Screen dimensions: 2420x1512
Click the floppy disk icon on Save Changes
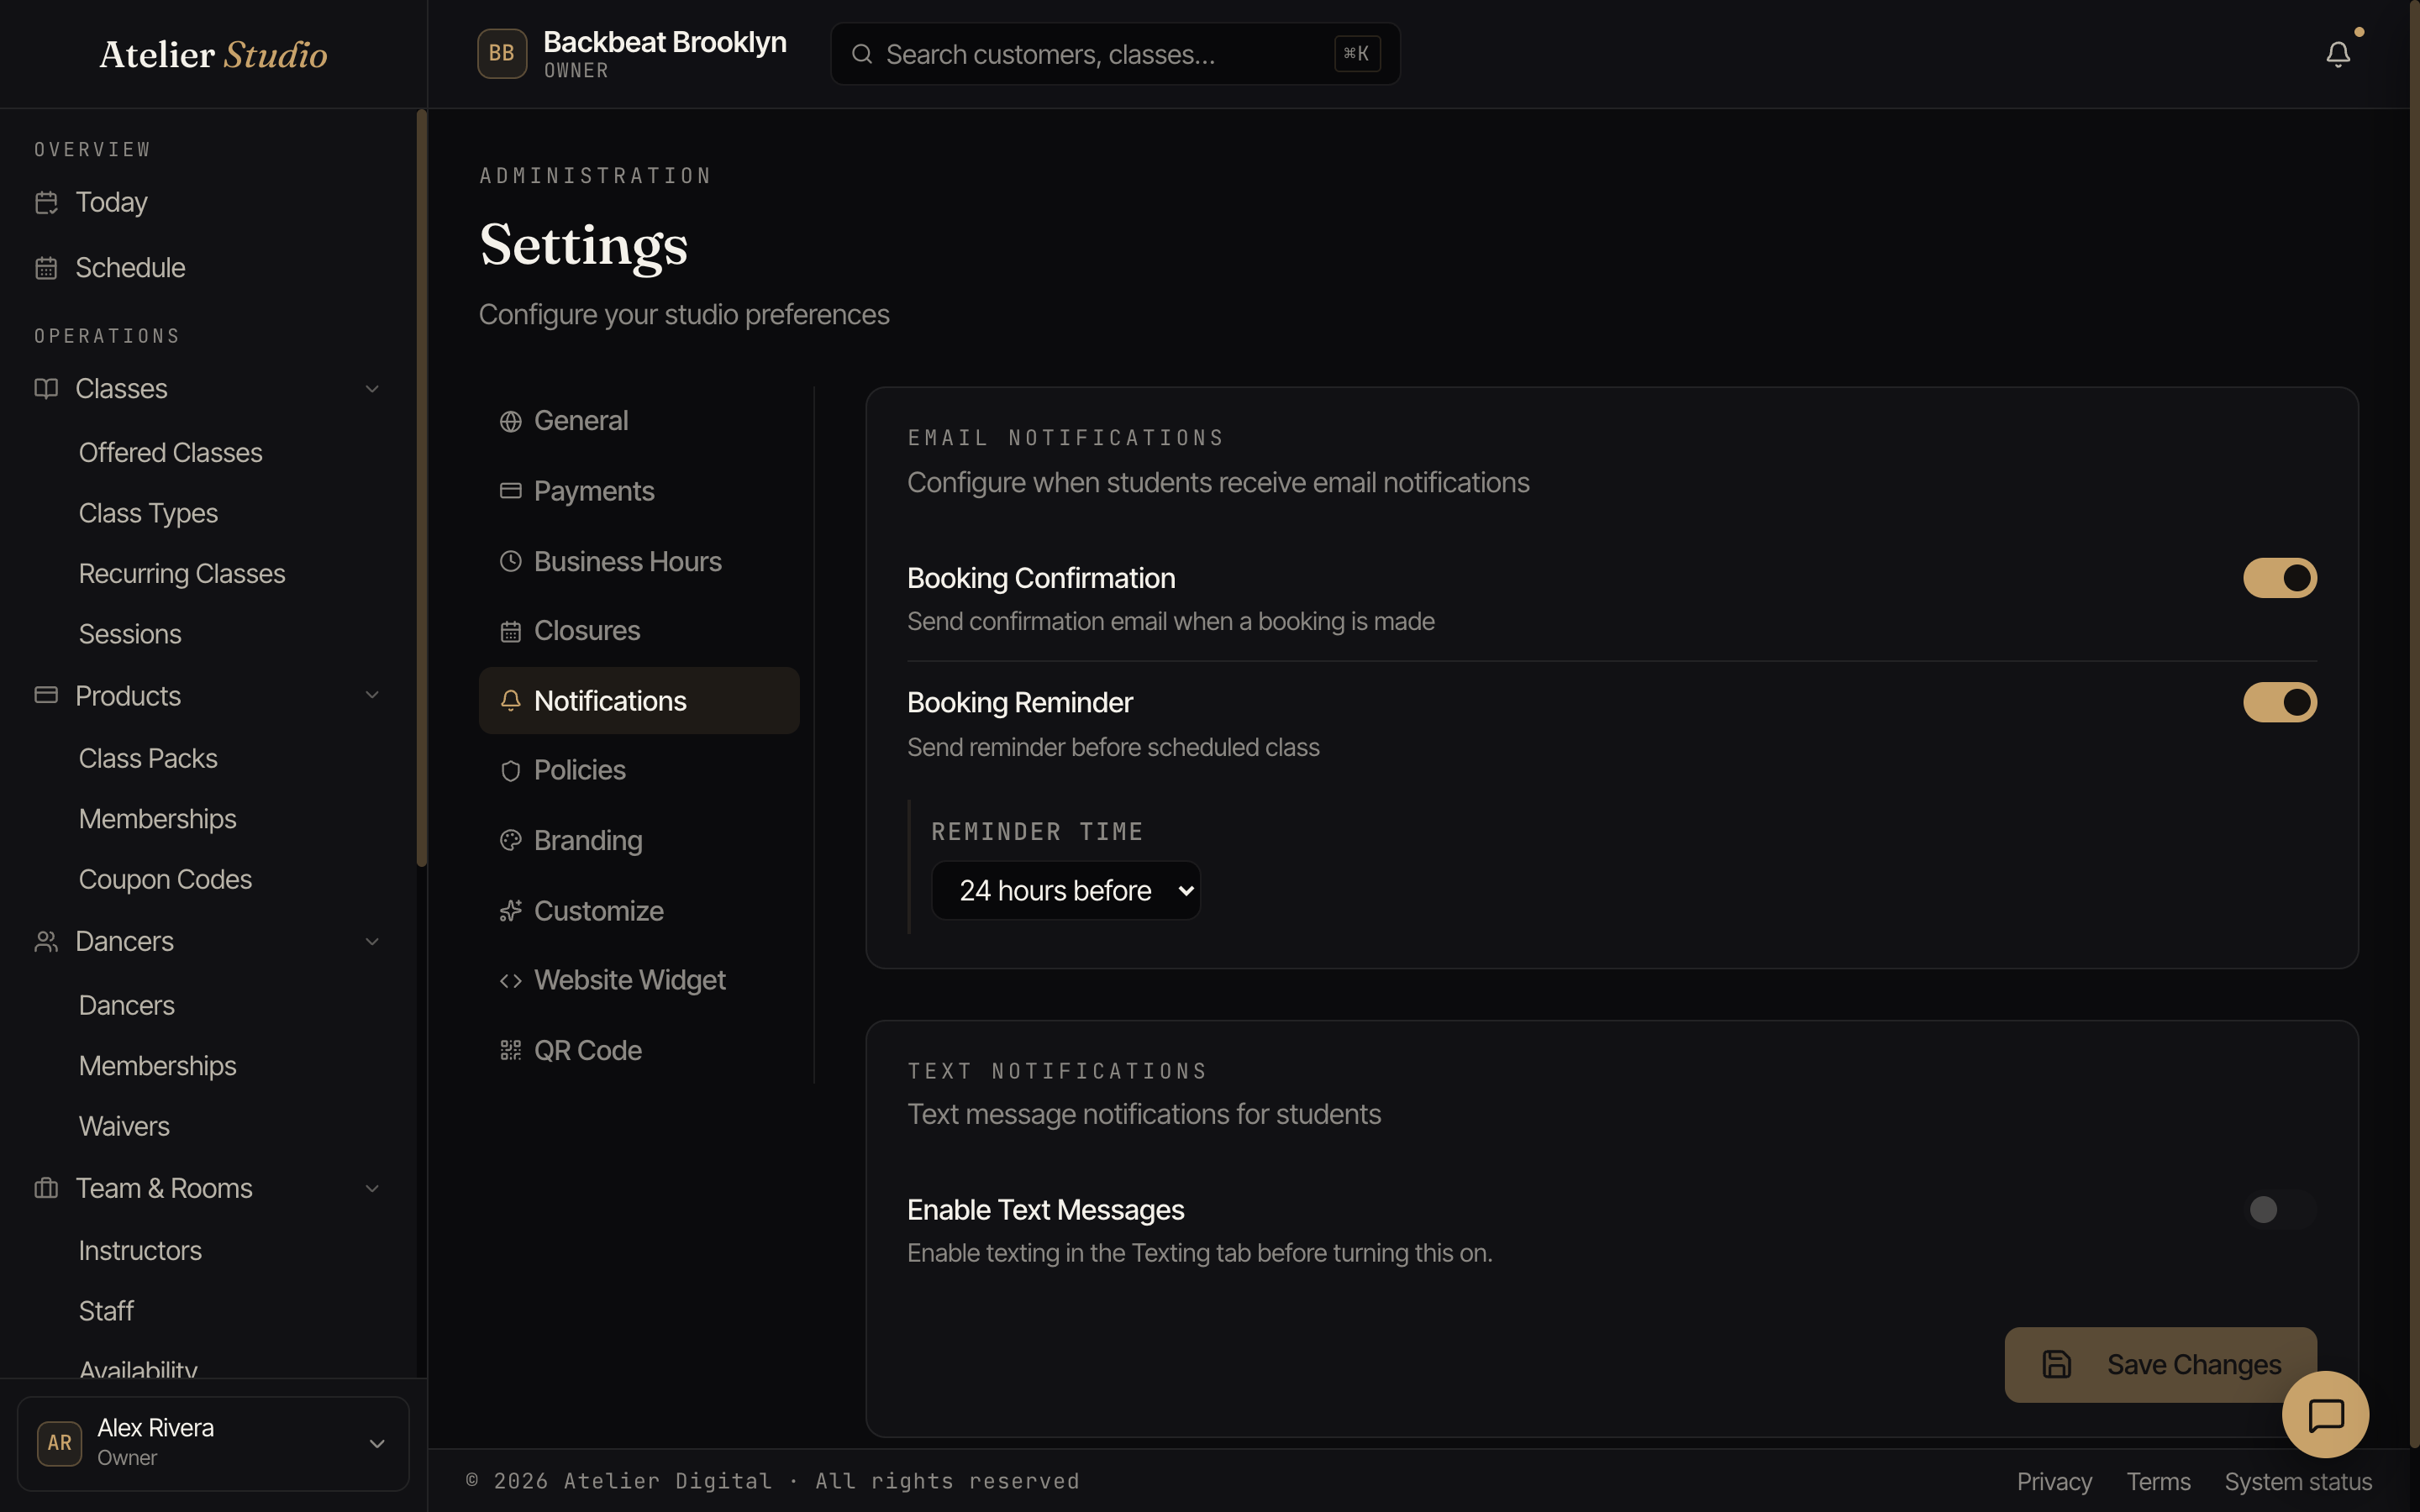tap(2056, 1364)
